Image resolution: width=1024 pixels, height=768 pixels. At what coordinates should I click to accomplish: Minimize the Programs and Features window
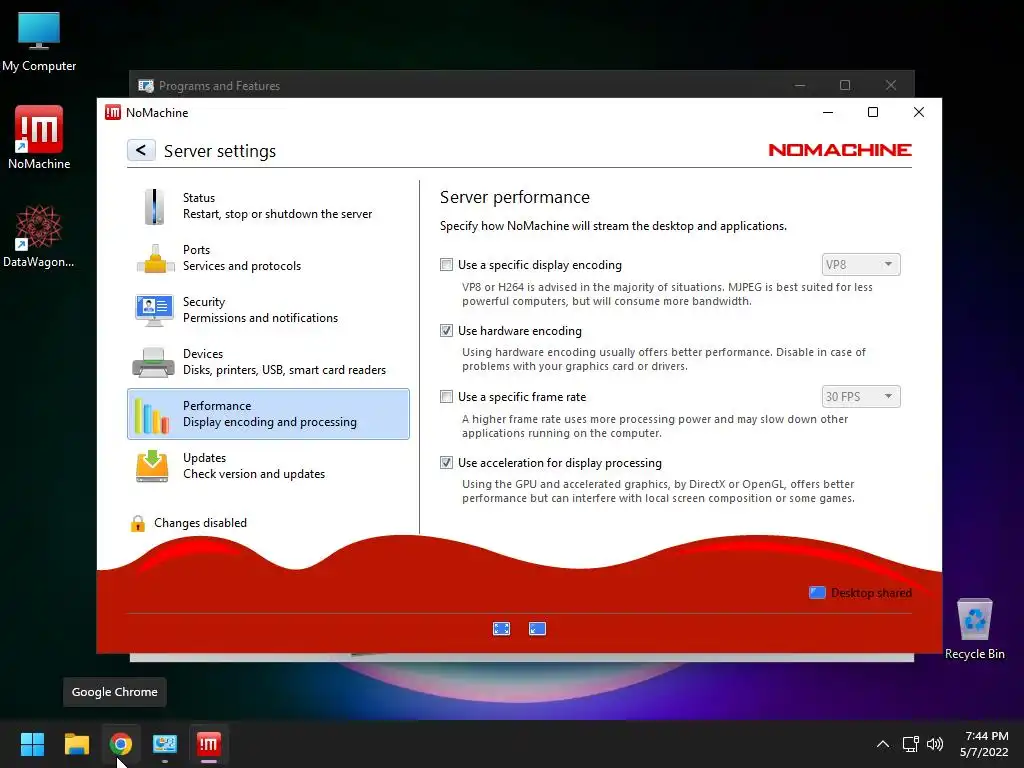click(x=800, y=86)
